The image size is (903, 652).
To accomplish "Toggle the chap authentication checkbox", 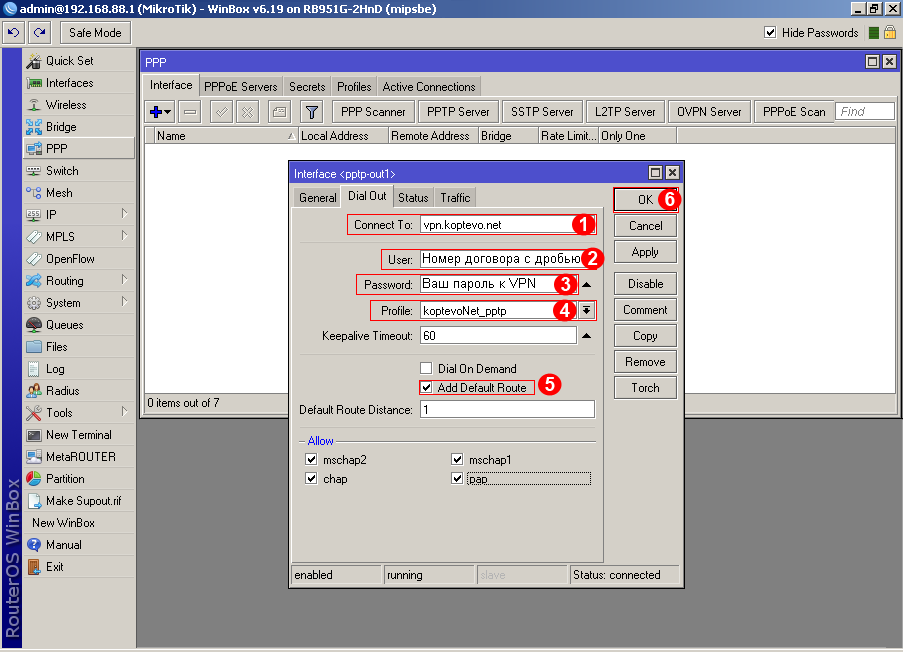I will point(312,479).
